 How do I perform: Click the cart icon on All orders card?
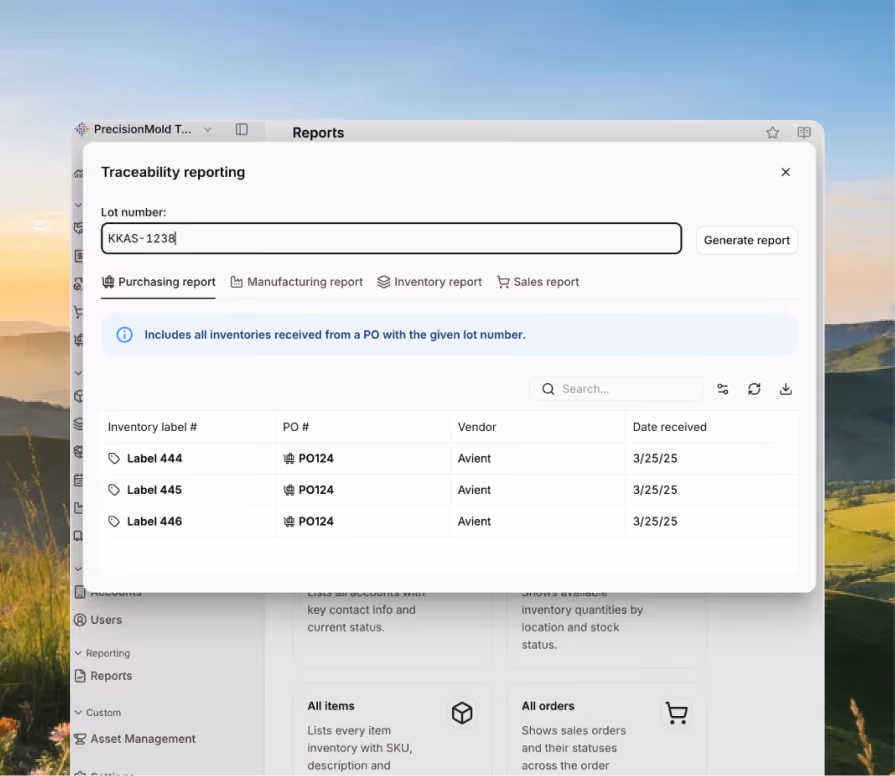tap(676, 713)
